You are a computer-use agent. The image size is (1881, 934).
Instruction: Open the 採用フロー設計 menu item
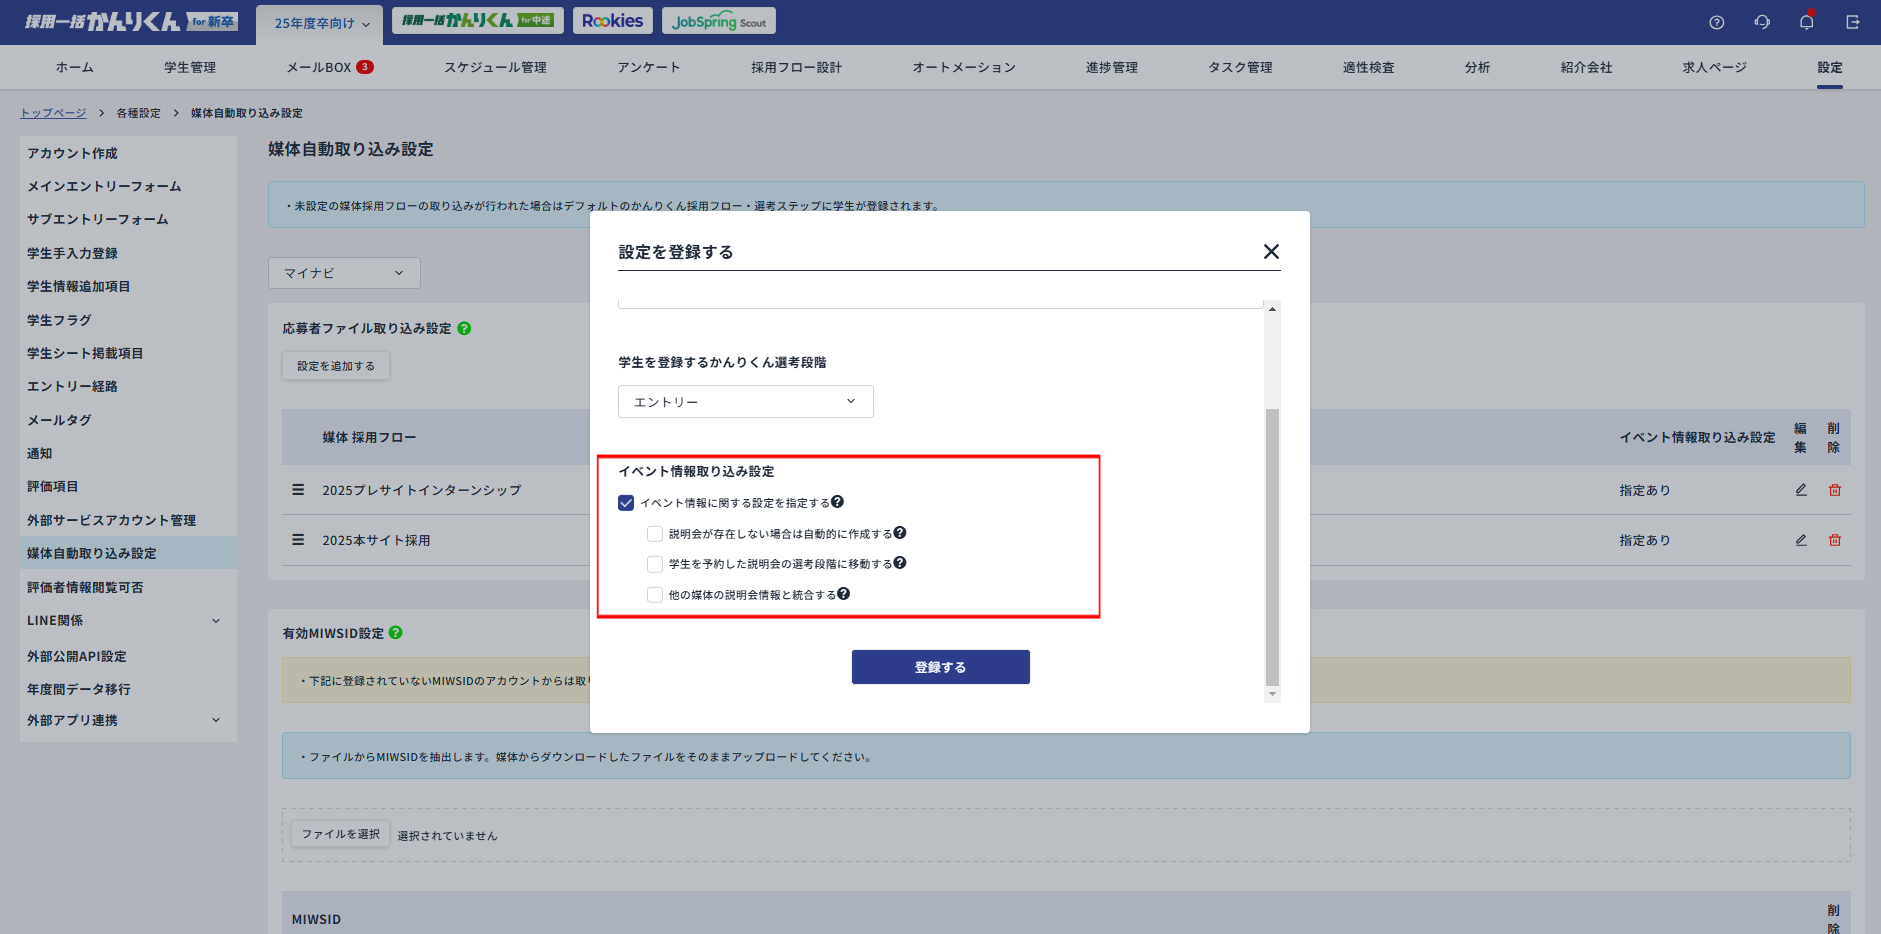coord(796,67)
